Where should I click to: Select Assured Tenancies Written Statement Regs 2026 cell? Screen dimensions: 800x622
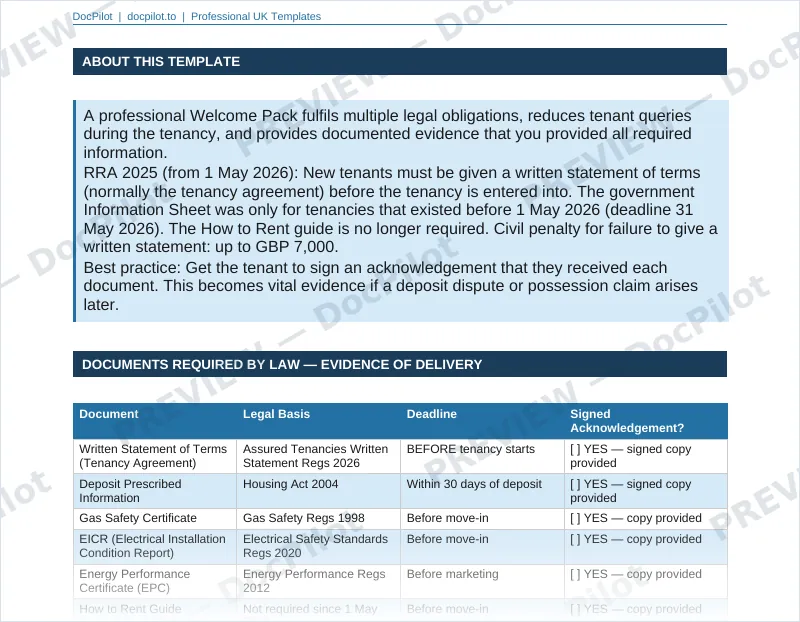pyautogui.click(x=318, y=456)
